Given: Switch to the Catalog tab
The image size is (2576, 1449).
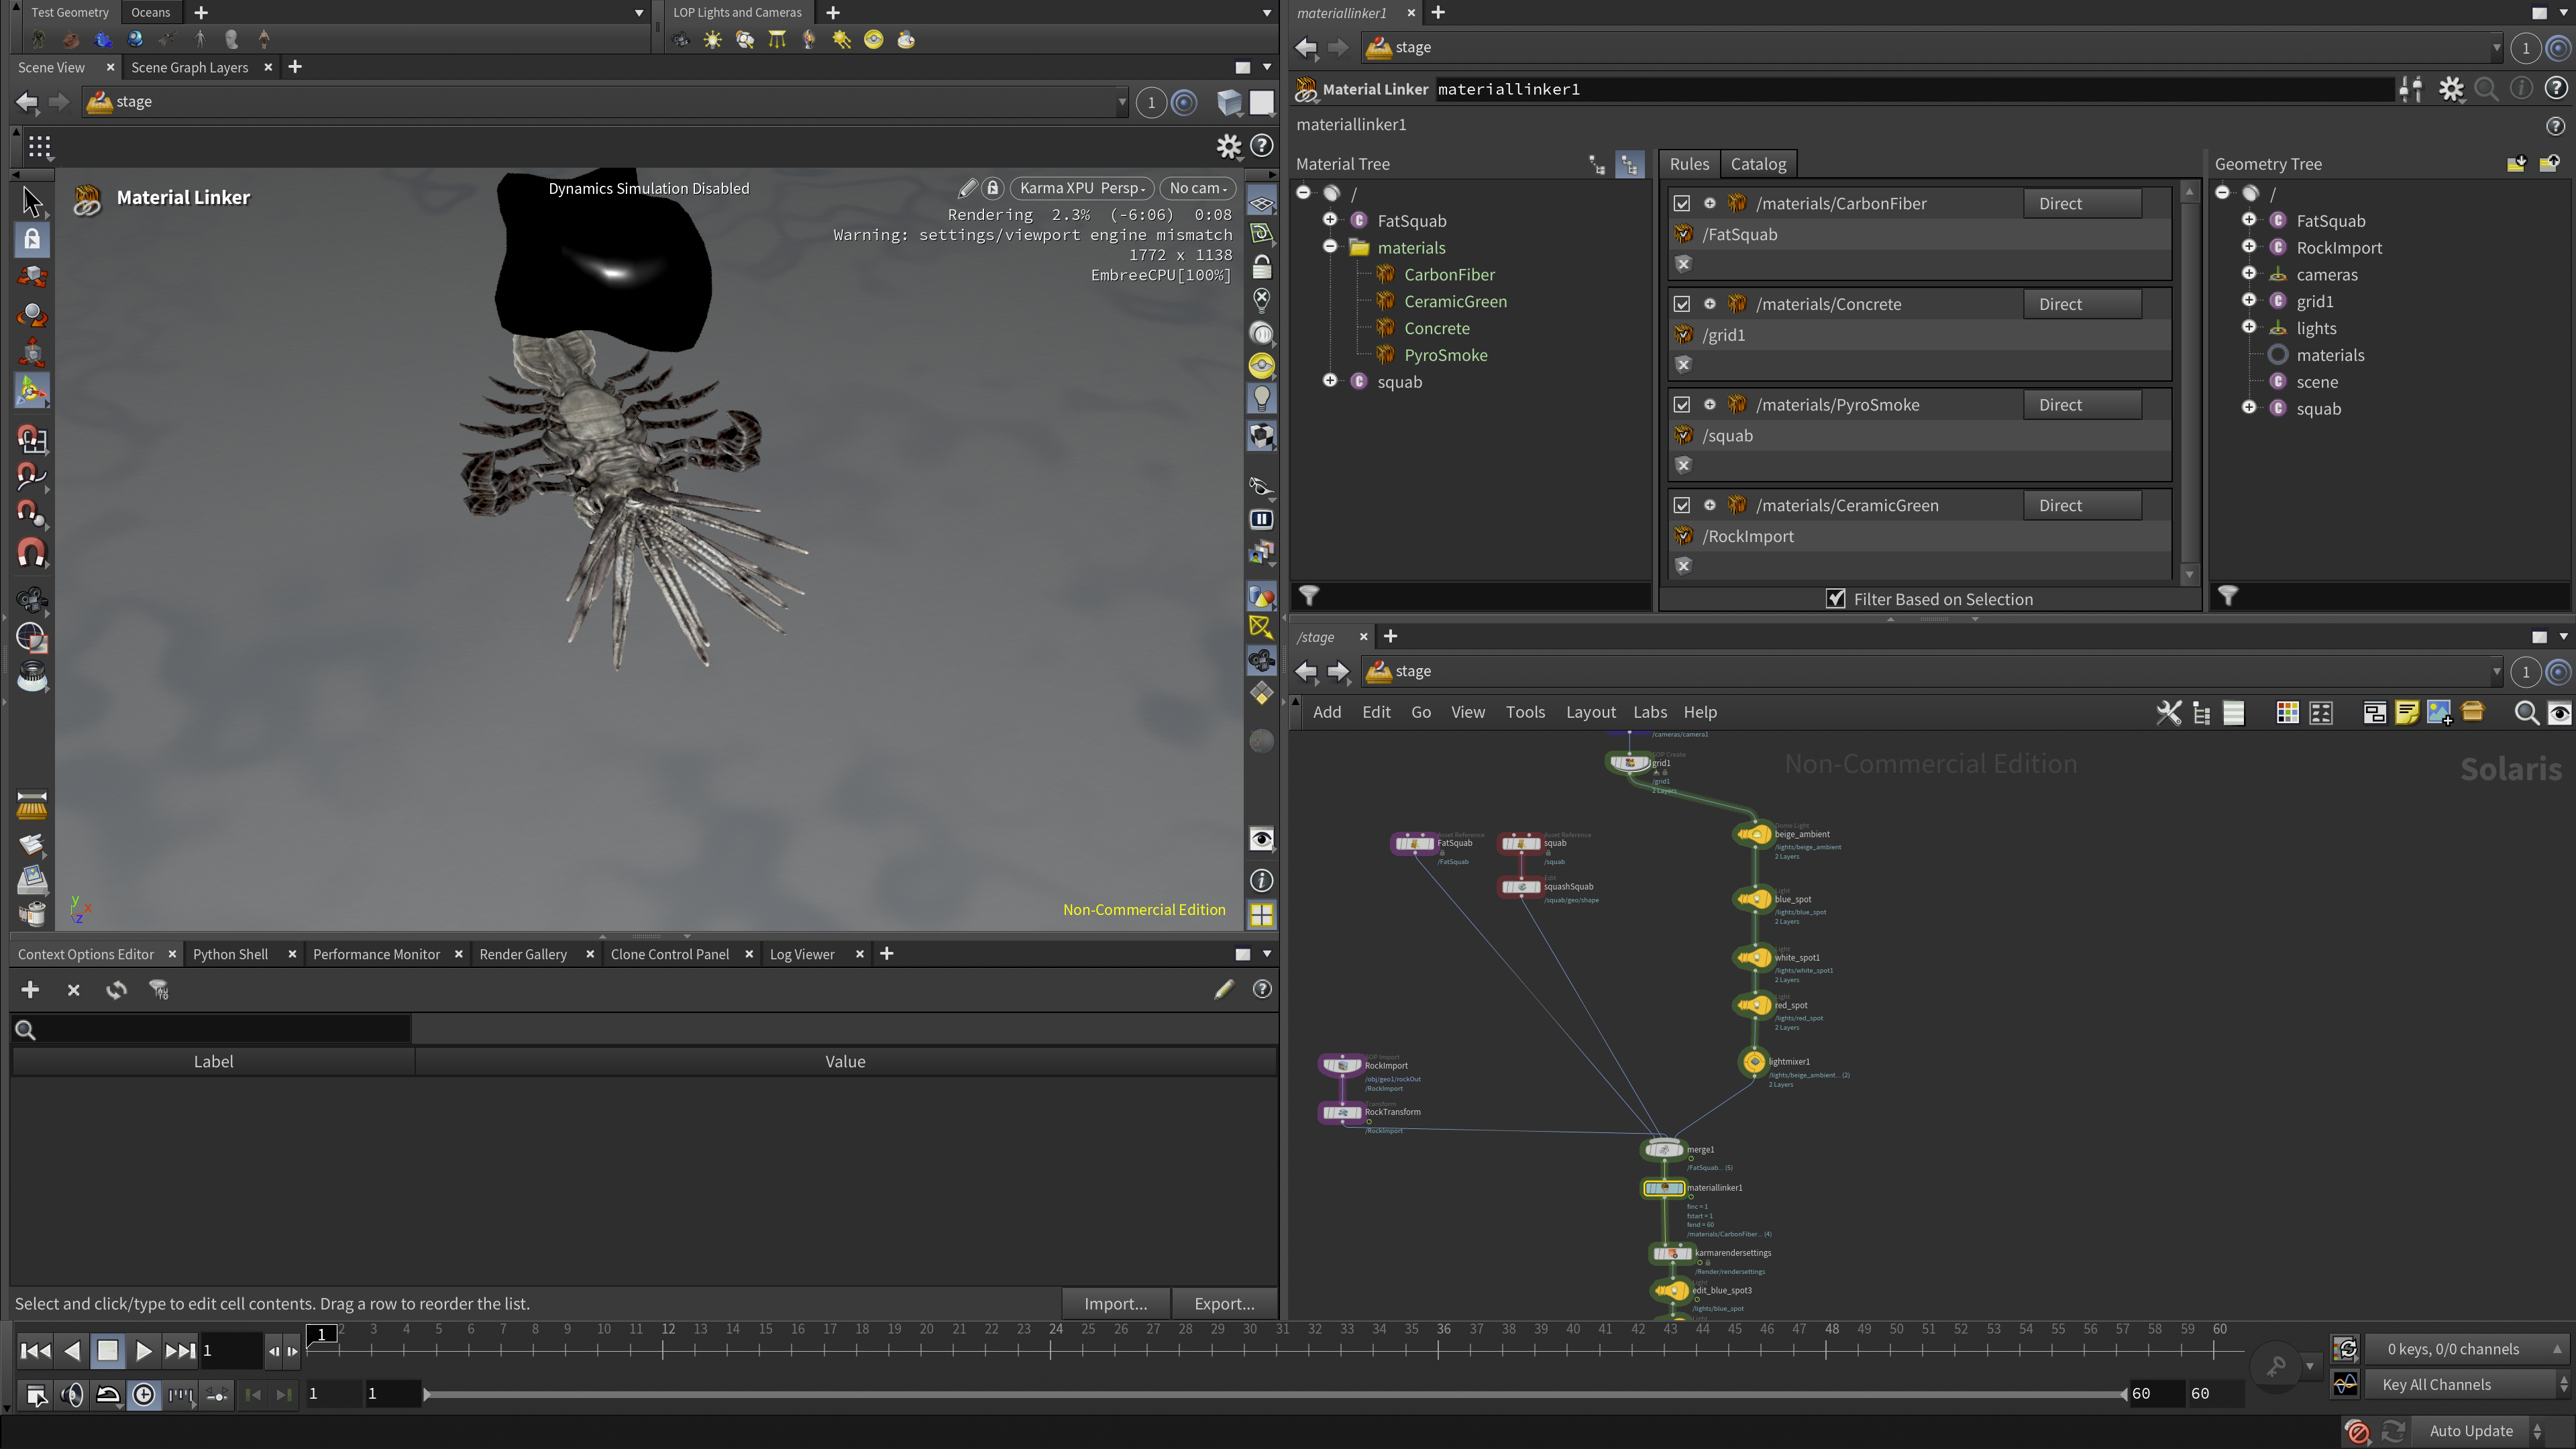Looking at the screenshot, I should pyautogui.click(x=1758, y=164).
